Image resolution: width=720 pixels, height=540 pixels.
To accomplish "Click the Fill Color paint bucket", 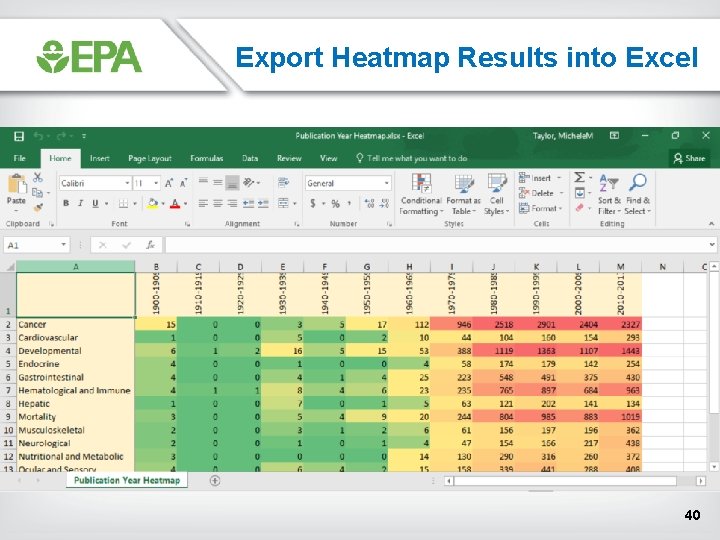I will pyautogui.click(x=153, y=203).
